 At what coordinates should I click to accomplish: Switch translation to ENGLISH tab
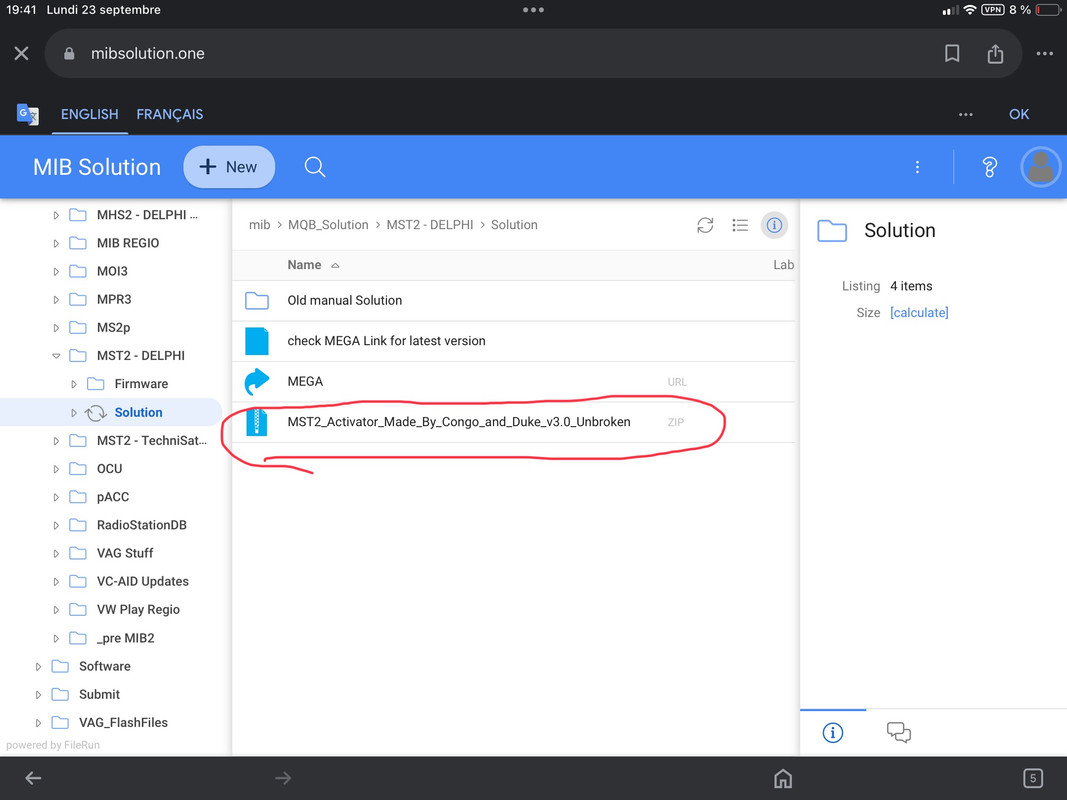[89, 114]
